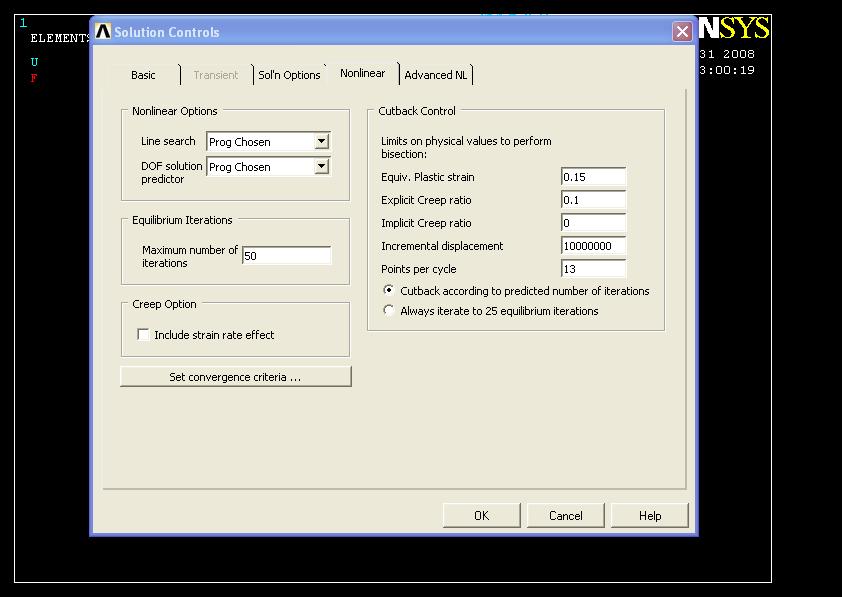Open the Sol'n Options tab
Image resolution: width=842 pixels, height=597 pixels.
click(289, 75)
